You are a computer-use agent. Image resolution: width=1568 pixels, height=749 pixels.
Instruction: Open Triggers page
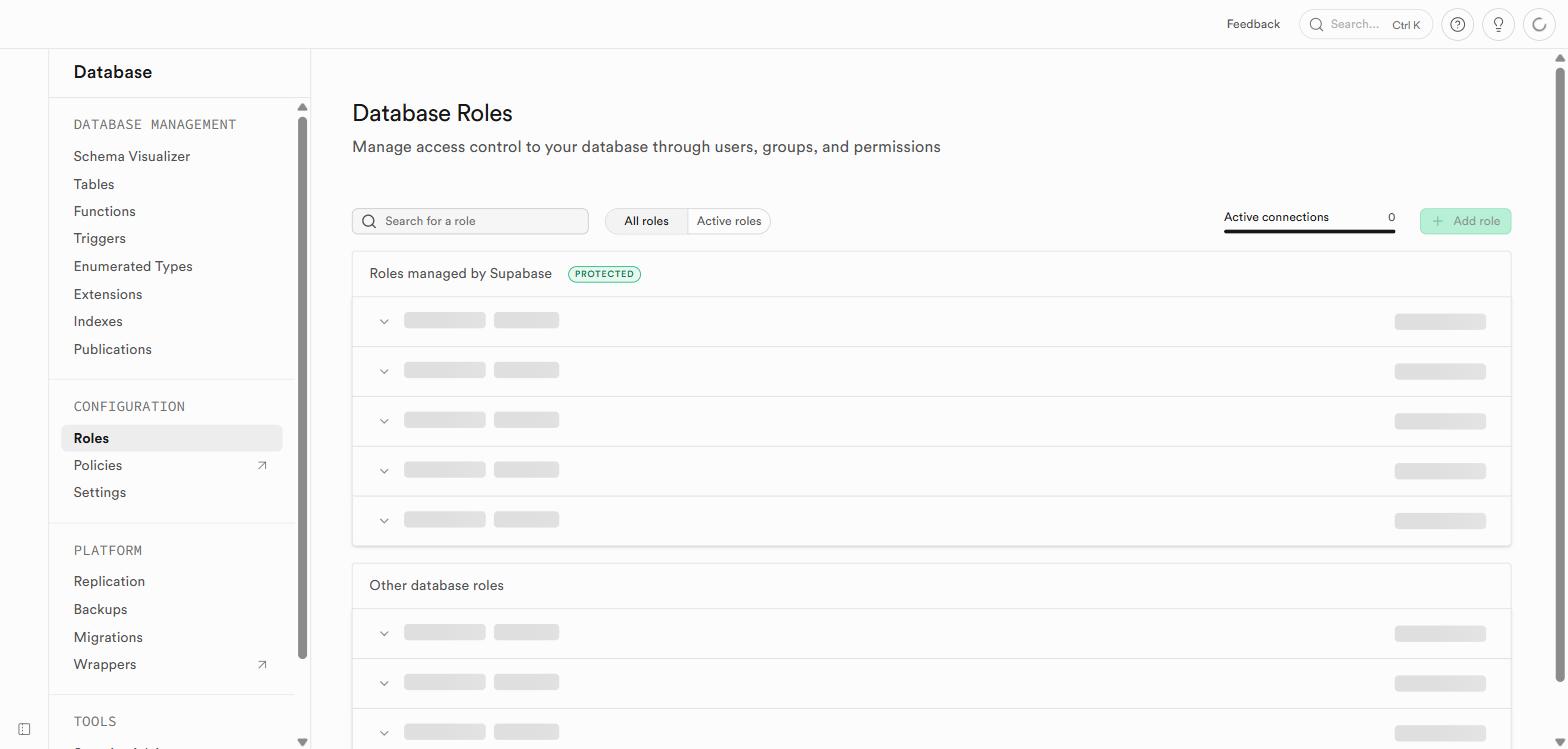[99, 238]
